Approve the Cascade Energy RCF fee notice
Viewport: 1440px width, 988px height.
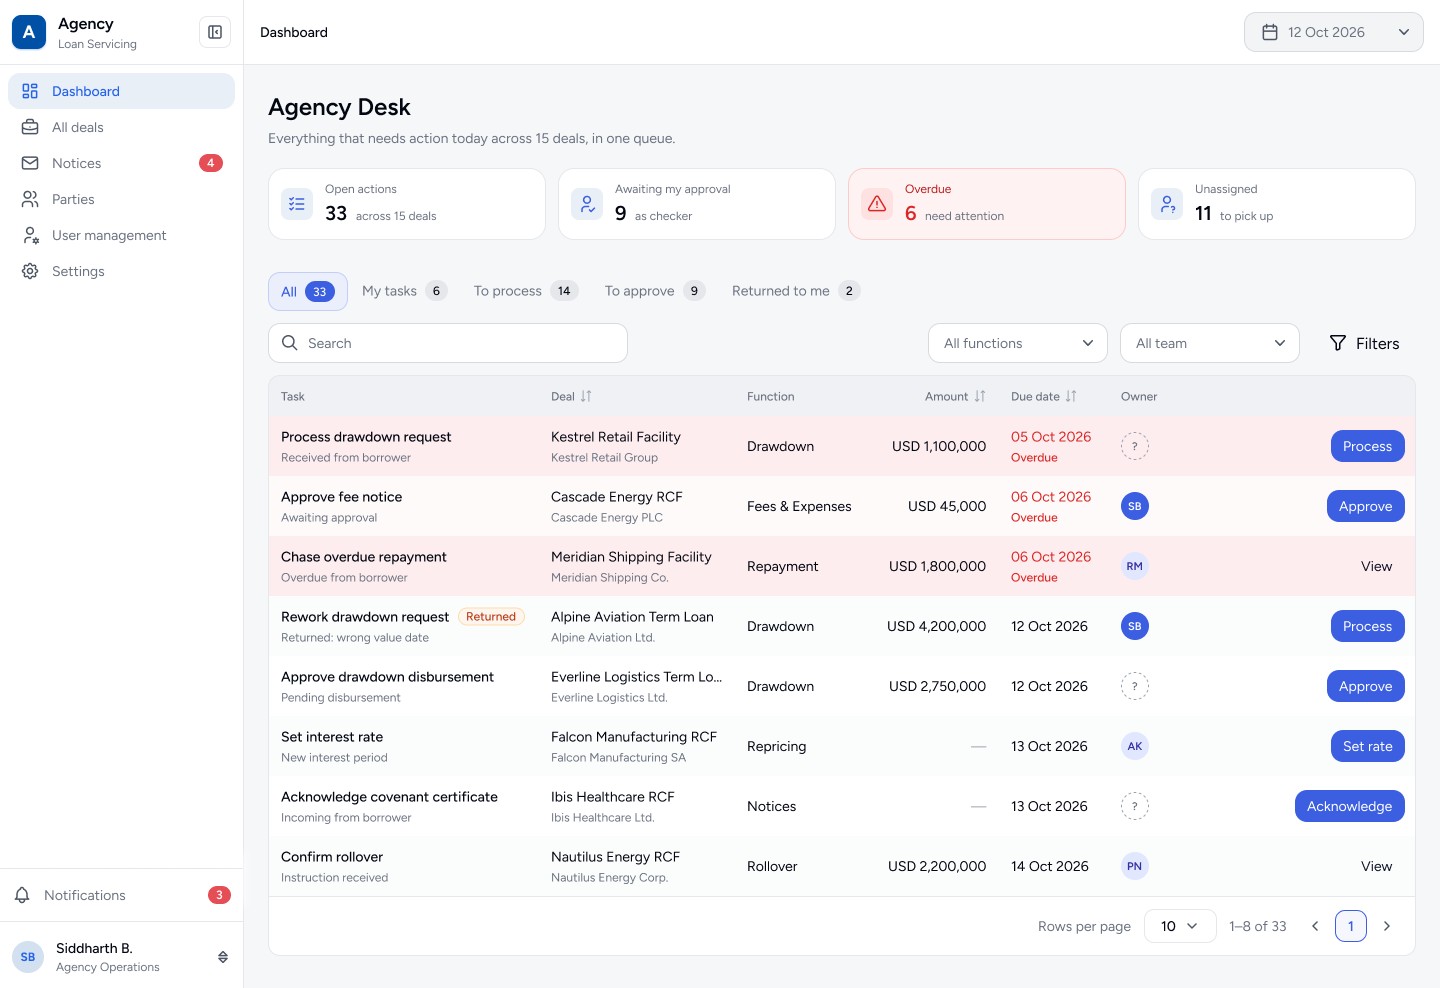tap(1365, 506)
